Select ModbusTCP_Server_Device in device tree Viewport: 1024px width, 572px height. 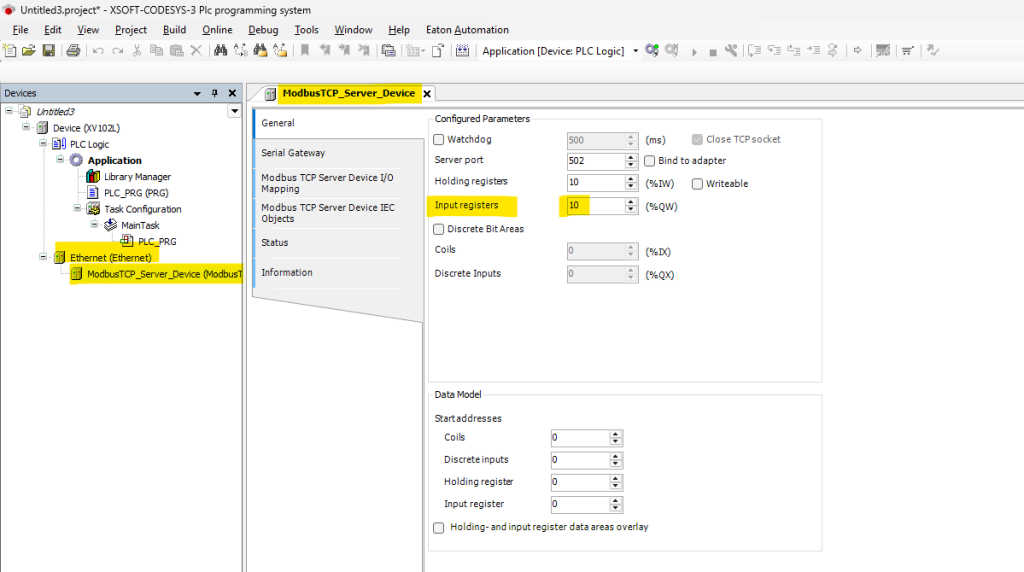click(x=164, y=274)
